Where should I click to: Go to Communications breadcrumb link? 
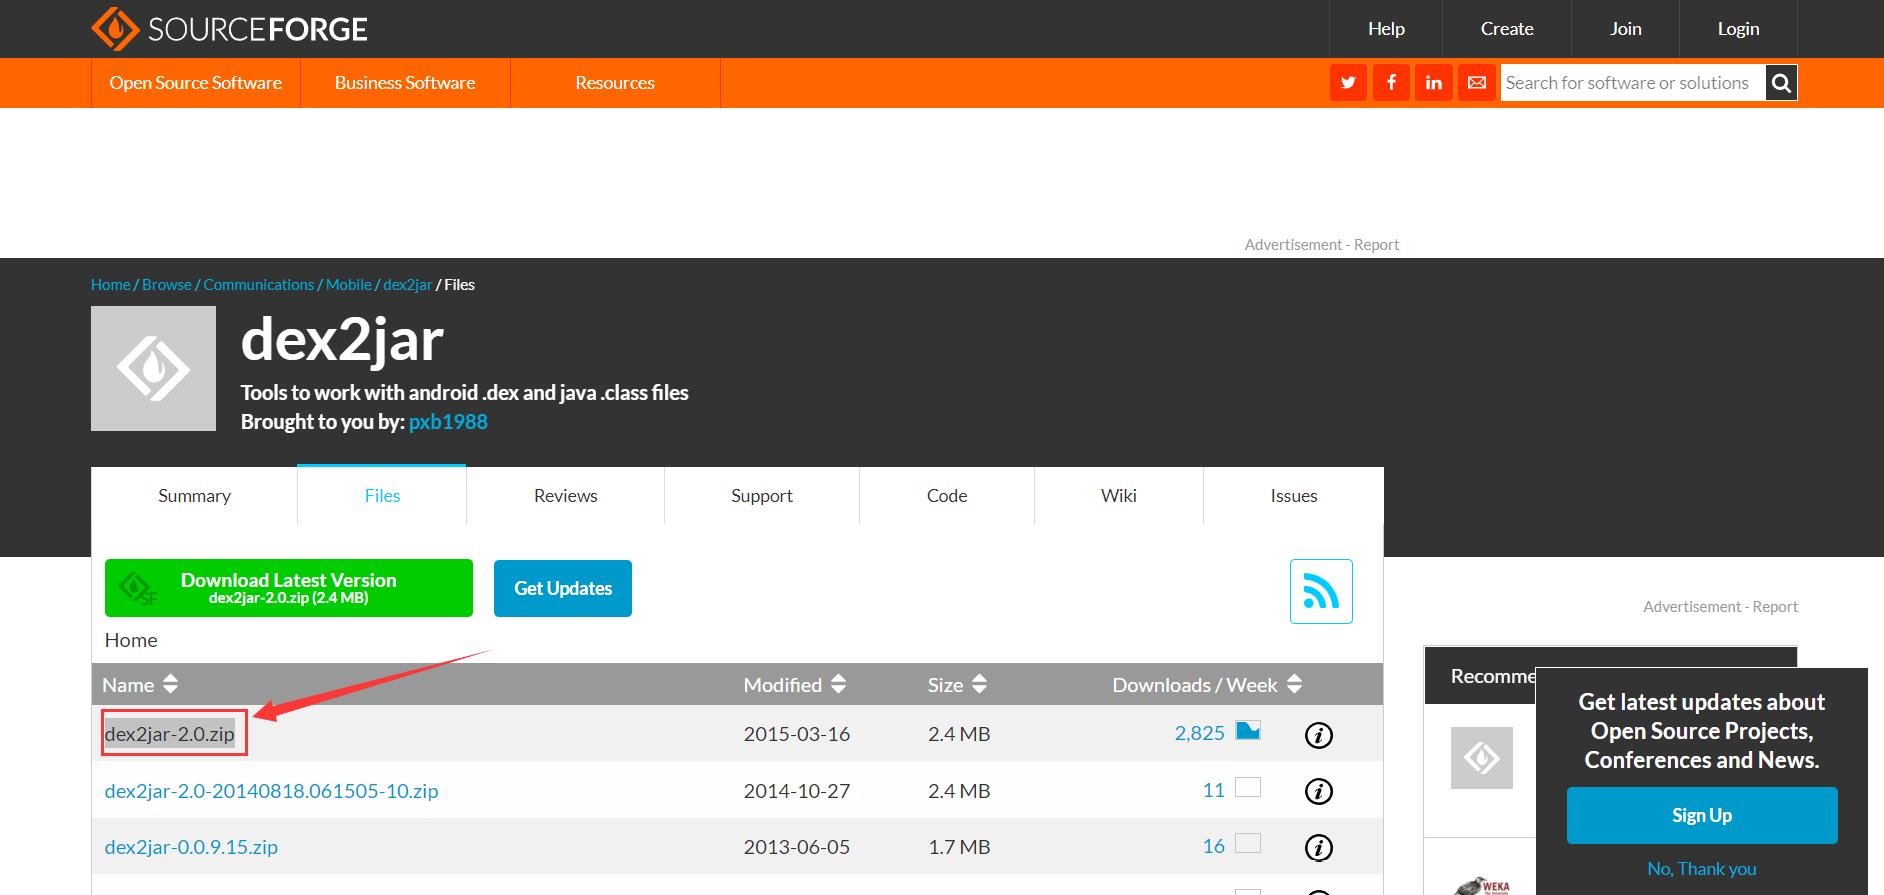click(x=259, y=285)
